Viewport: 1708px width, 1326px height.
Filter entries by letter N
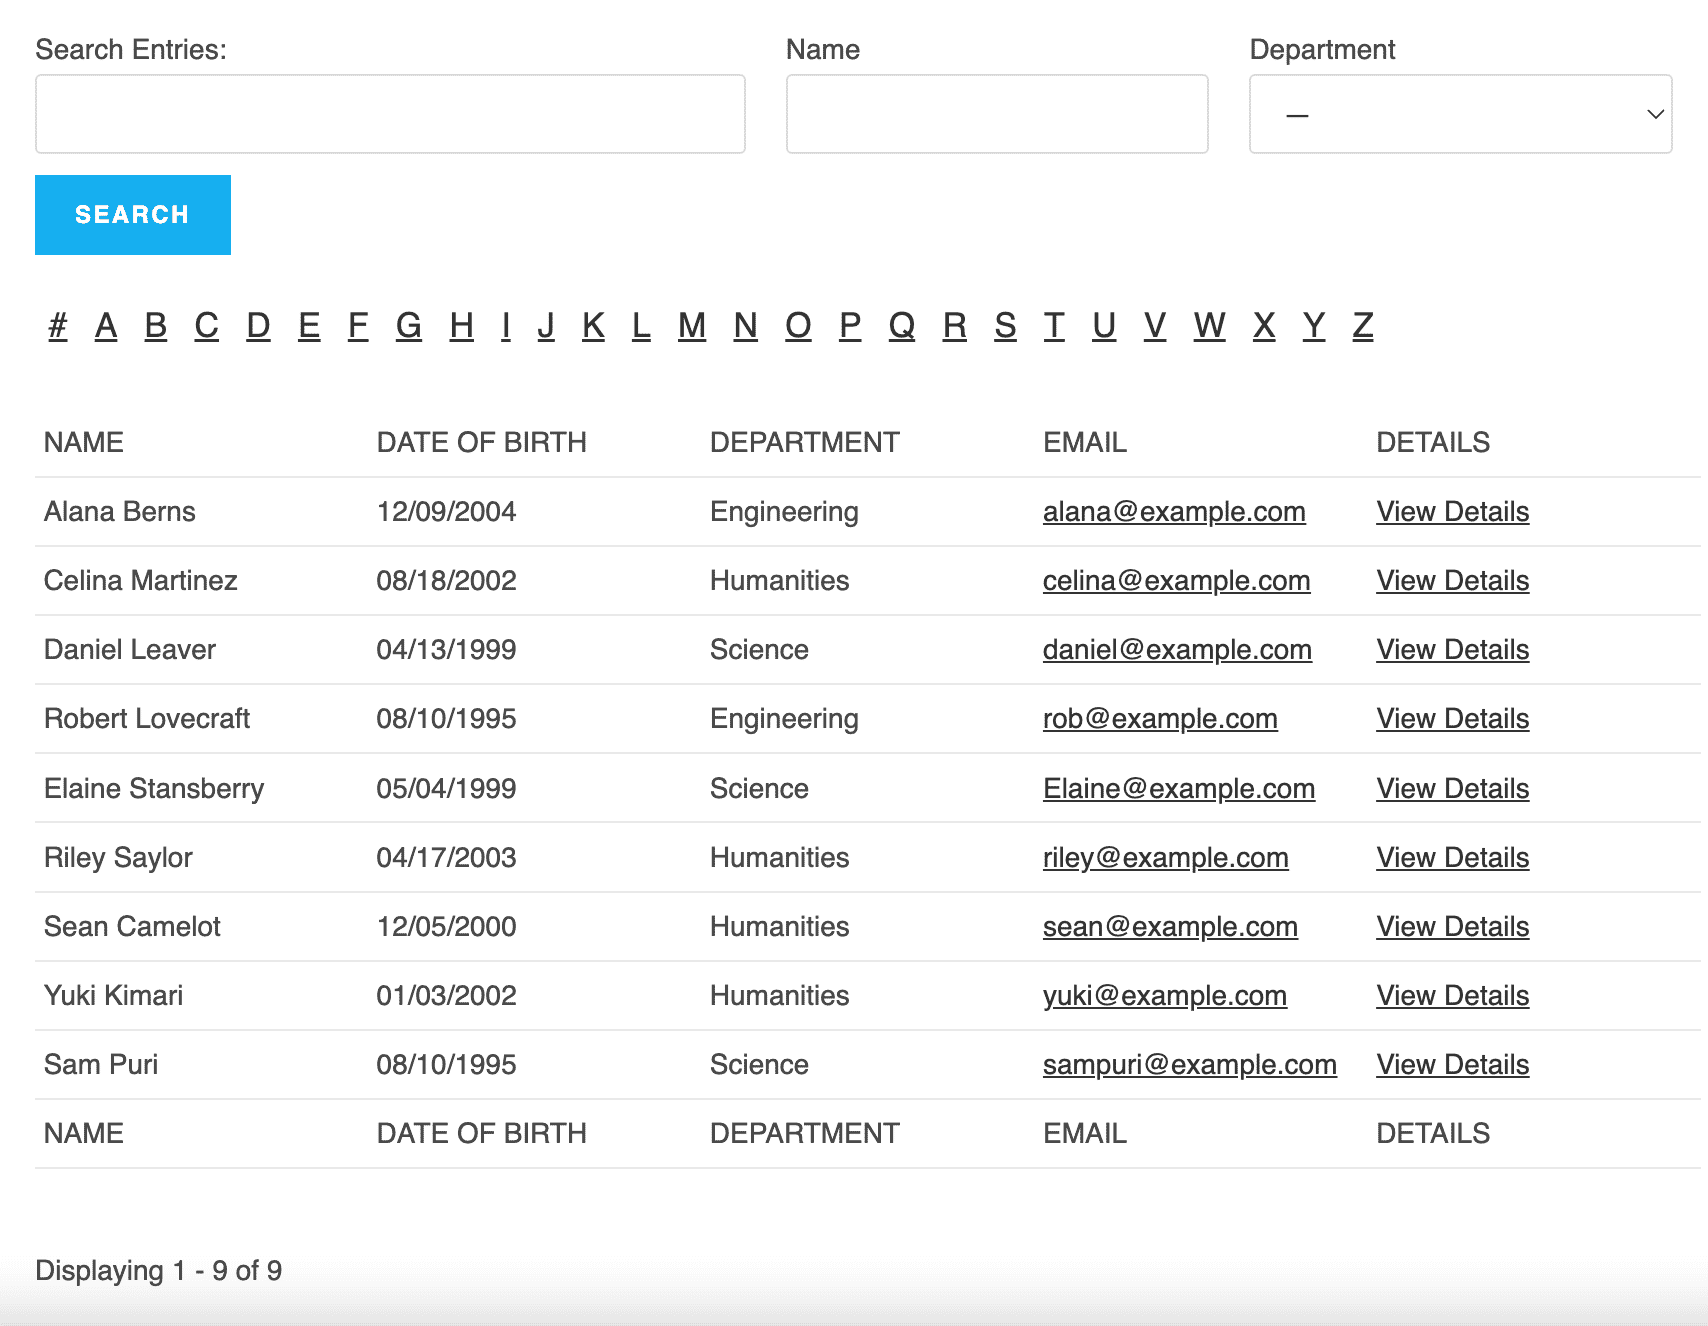pyautogui.click(x=745, y=326)
